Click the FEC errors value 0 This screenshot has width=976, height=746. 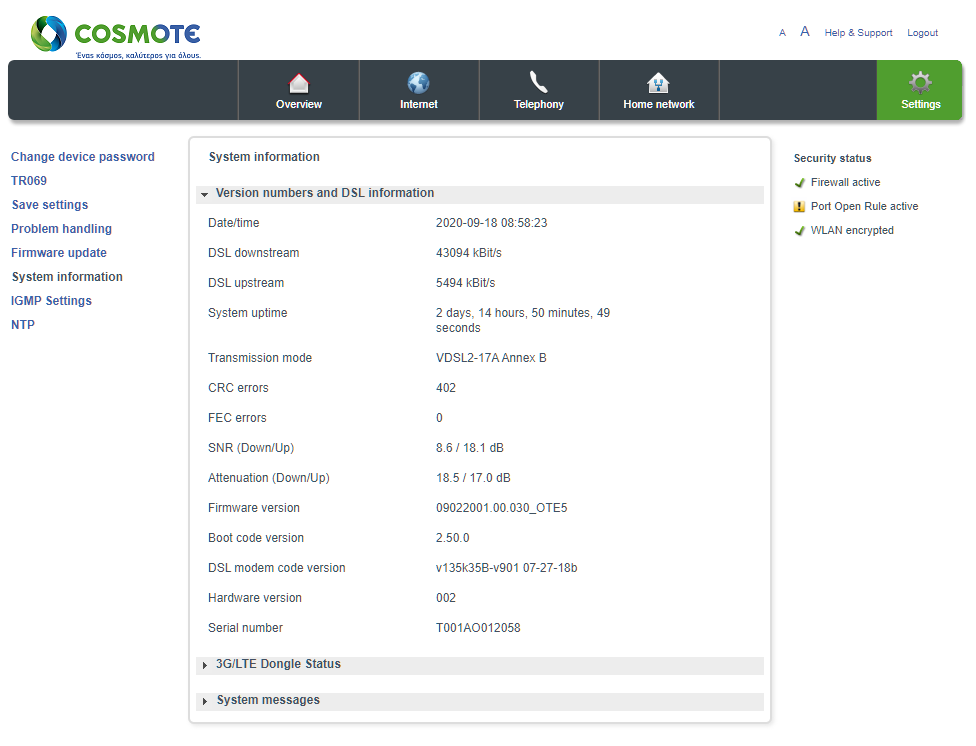click(439, 418)
